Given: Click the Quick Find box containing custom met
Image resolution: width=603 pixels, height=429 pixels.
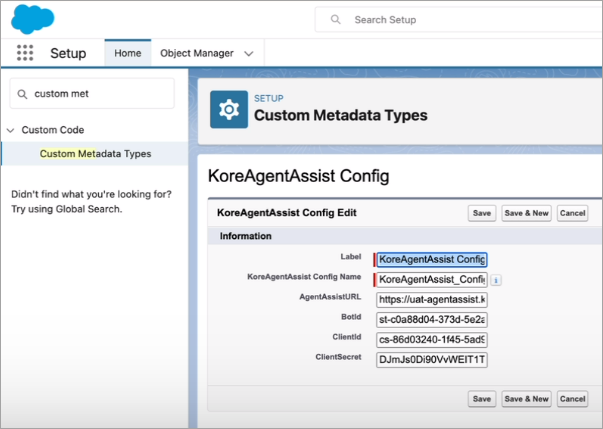Looking at the screenshot, I should (x=92, y=94).
